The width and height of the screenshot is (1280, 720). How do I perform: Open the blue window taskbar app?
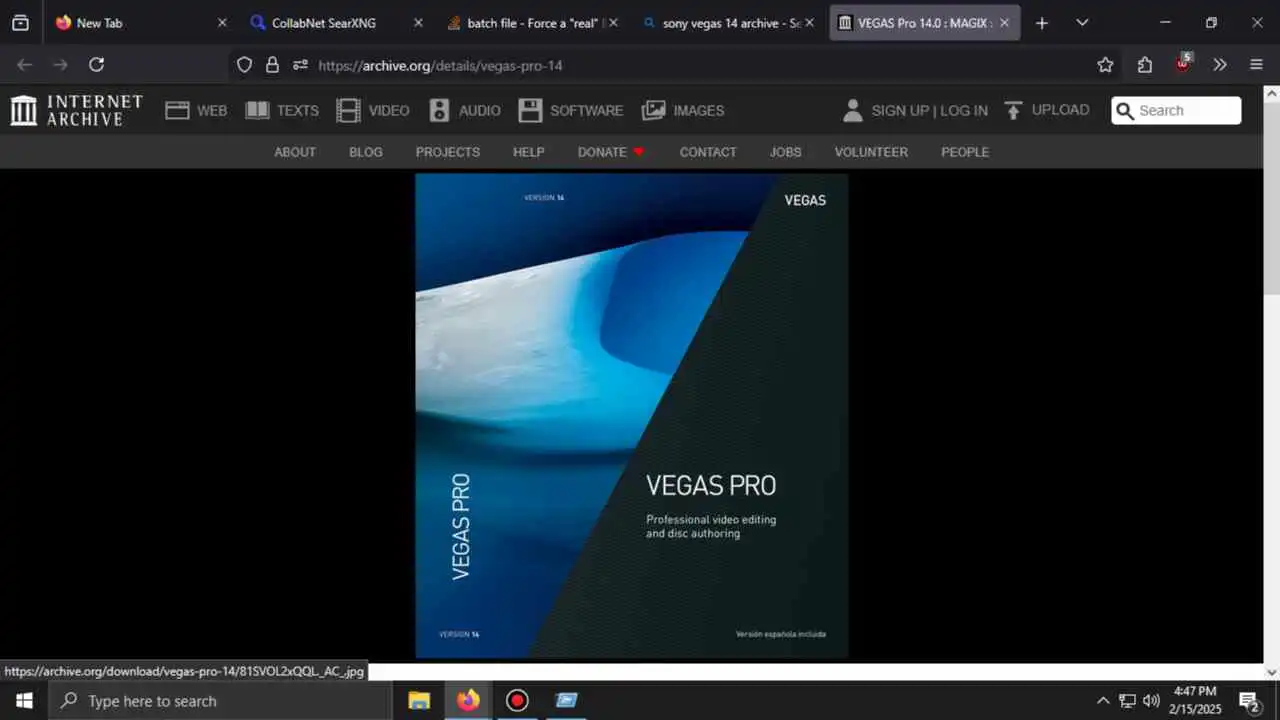566,700
